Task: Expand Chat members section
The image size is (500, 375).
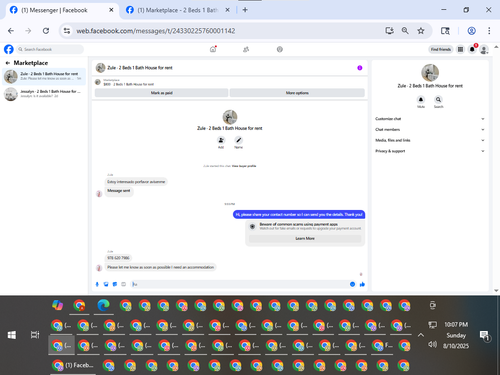Action: pos(430,129)
